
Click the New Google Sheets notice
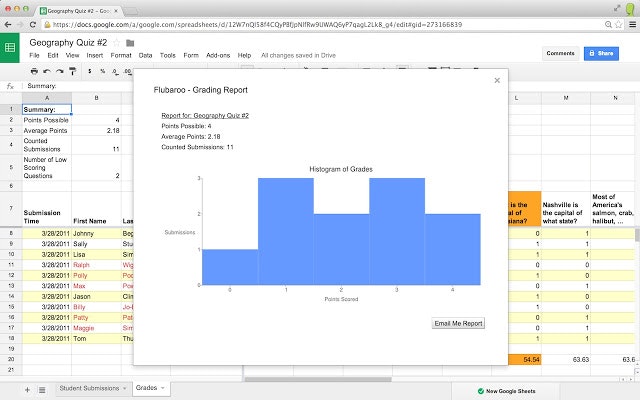(x=506, y=391)
